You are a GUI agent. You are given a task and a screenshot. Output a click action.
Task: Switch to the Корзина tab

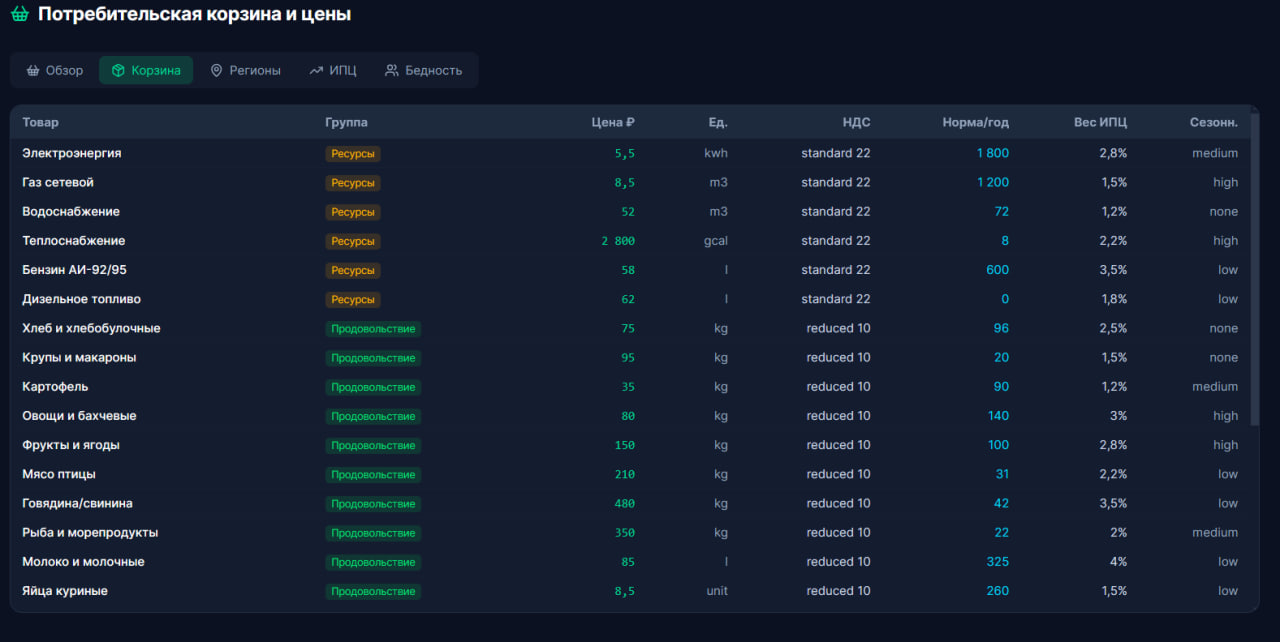point(146,71)
